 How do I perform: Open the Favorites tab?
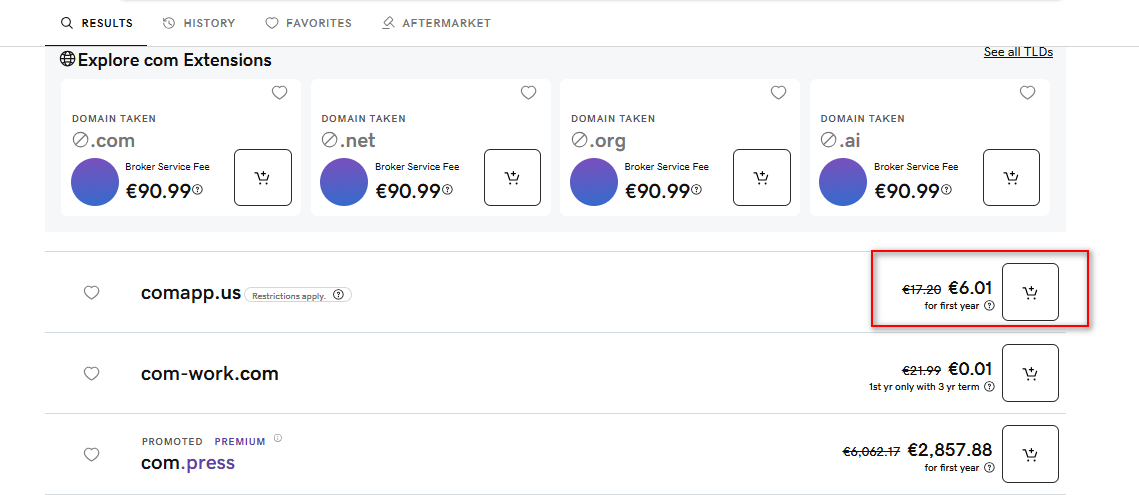click(308, 23)
